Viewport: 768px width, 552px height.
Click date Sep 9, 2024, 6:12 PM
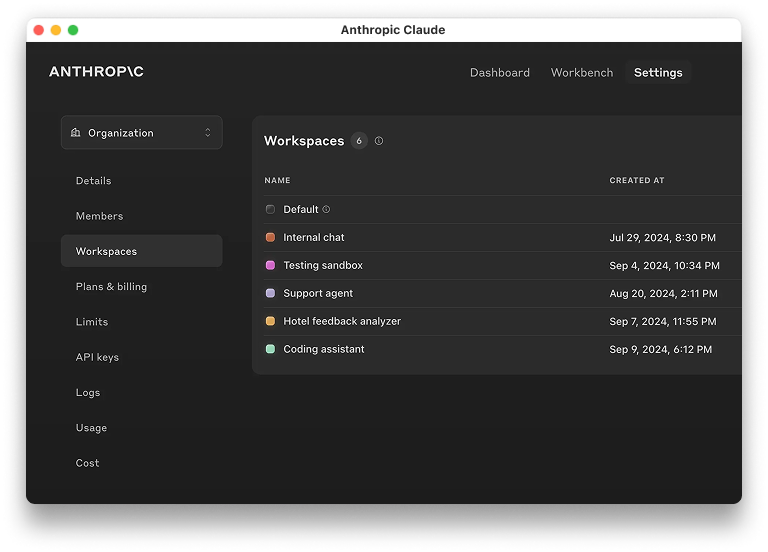[x=660, y=349]
